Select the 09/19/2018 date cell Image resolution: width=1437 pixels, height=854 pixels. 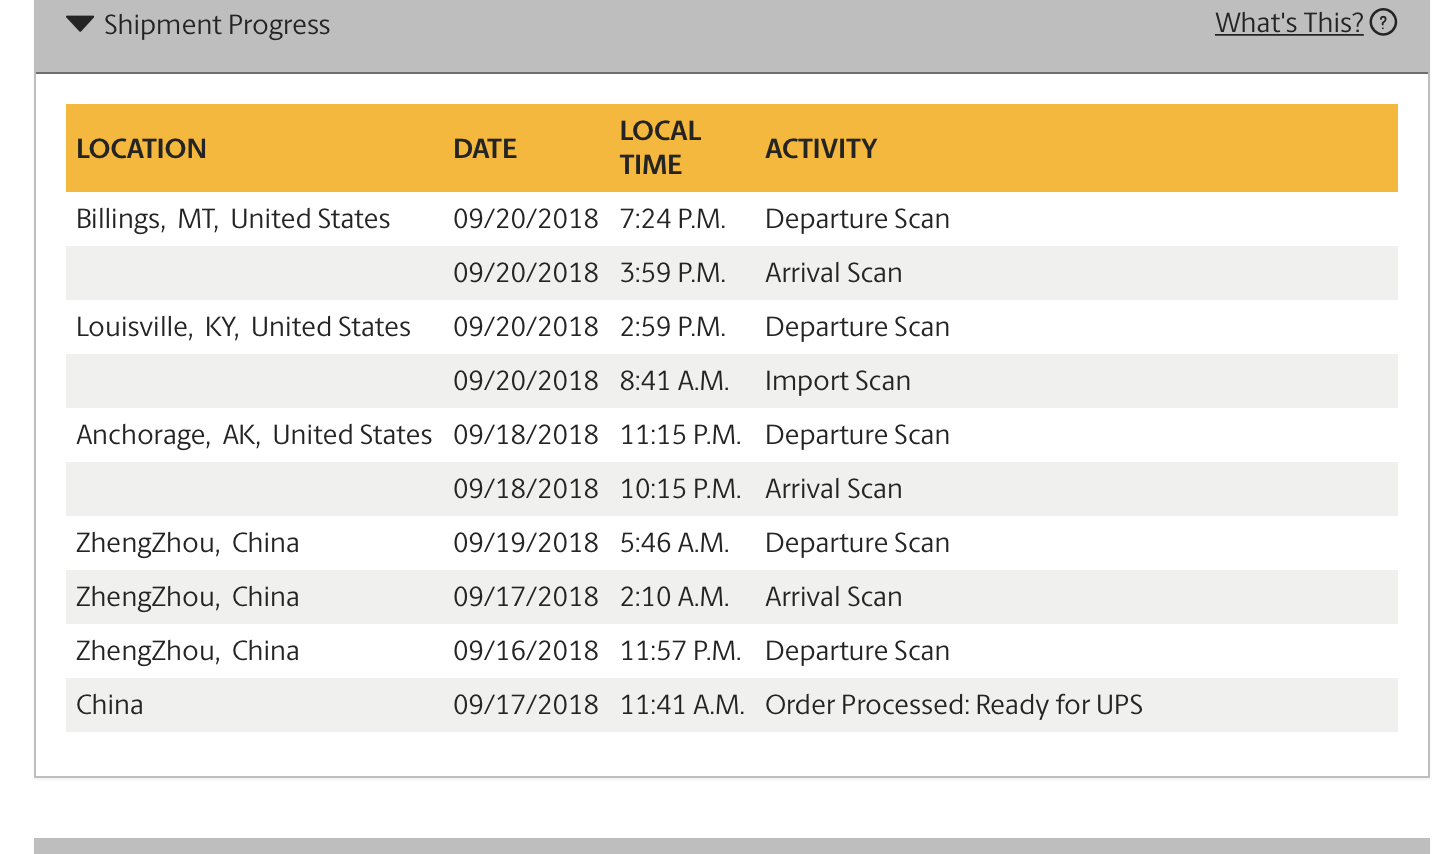(525, 543)
